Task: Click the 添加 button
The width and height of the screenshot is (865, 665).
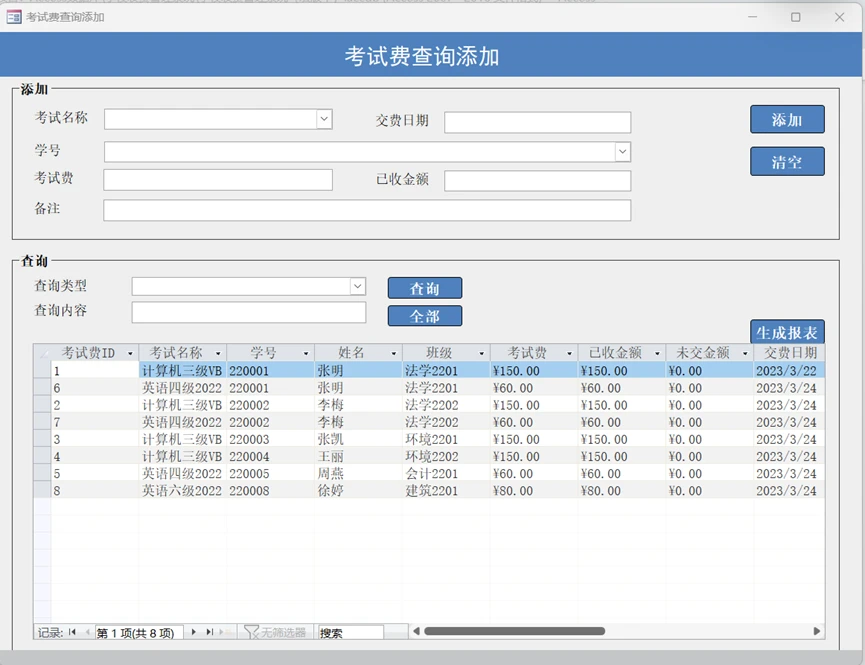Action: click(787, 119)
